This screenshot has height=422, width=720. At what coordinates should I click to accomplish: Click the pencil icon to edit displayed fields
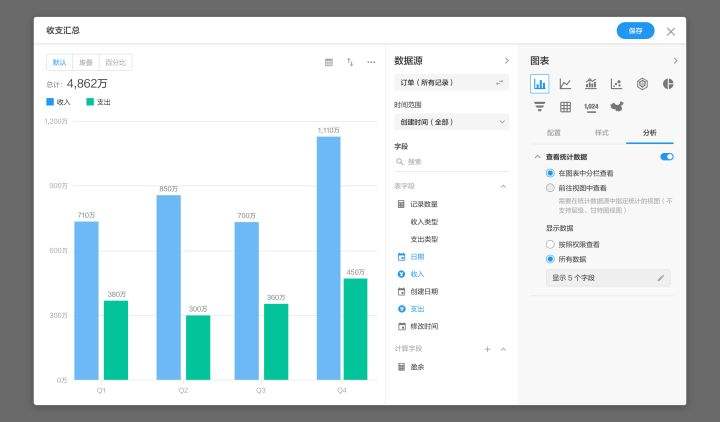click(x=660, y=278)
